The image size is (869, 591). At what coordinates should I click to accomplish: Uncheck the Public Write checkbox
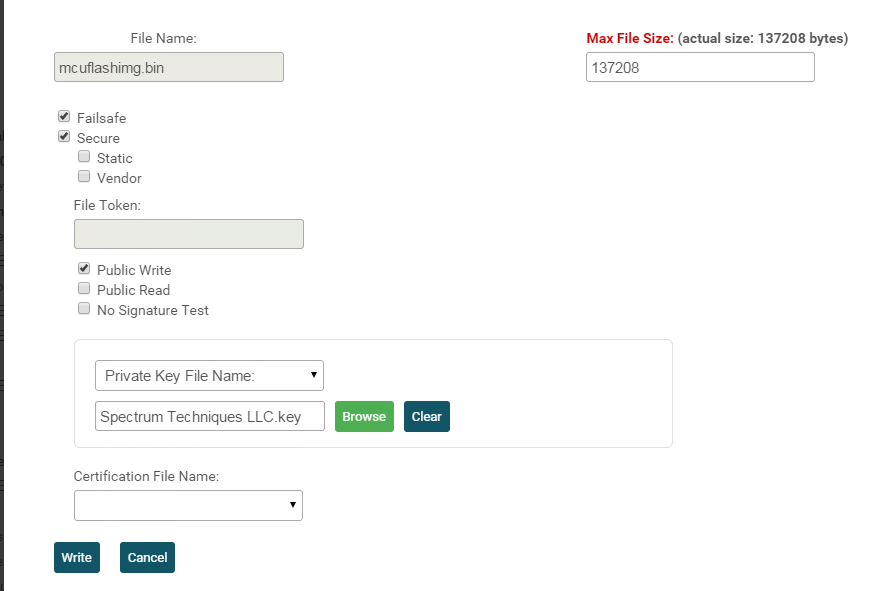(x=84, y=269)
